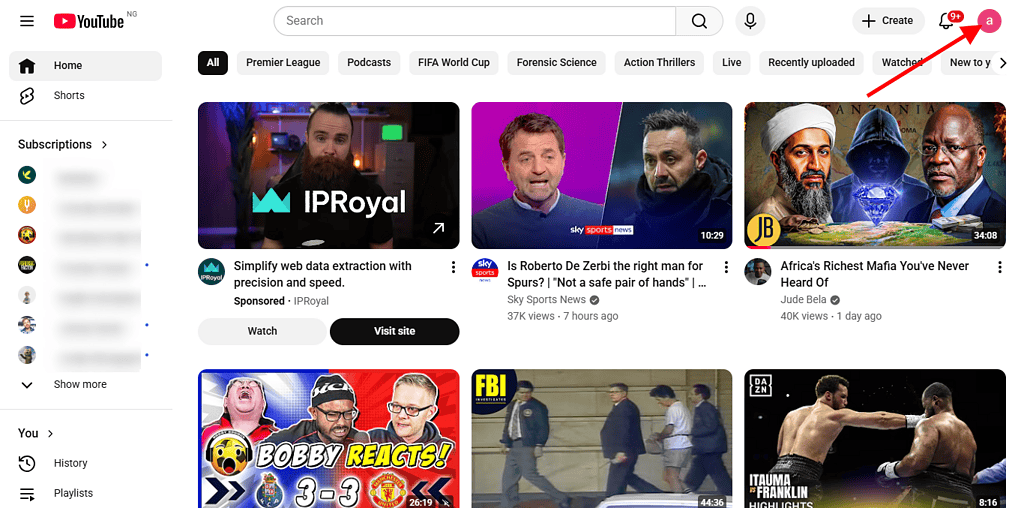Click the Jude Bela channel avatar
Image resolution: width=1024 pixels, height=508 pixels.
tap(758, 272)
